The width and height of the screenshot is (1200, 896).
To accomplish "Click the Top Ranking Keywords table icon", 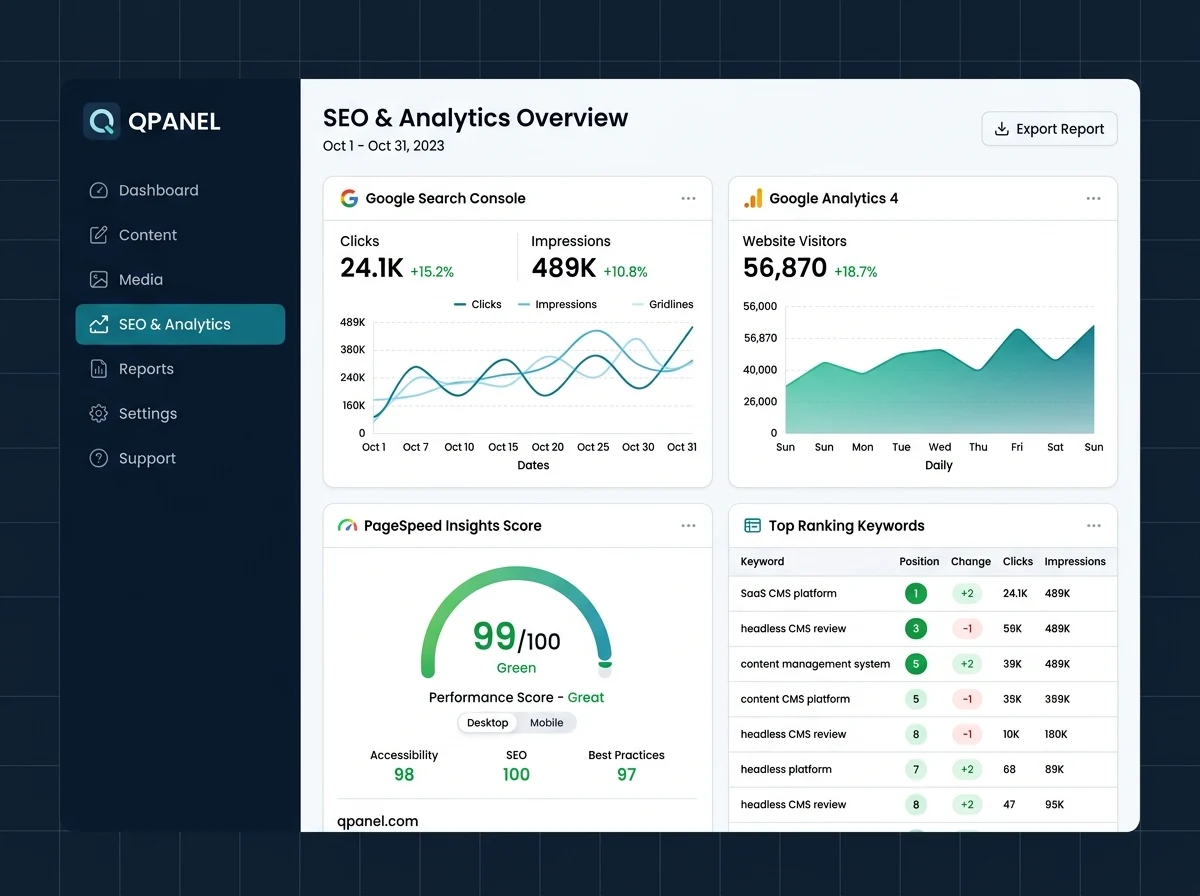I will tap(752, 526).
